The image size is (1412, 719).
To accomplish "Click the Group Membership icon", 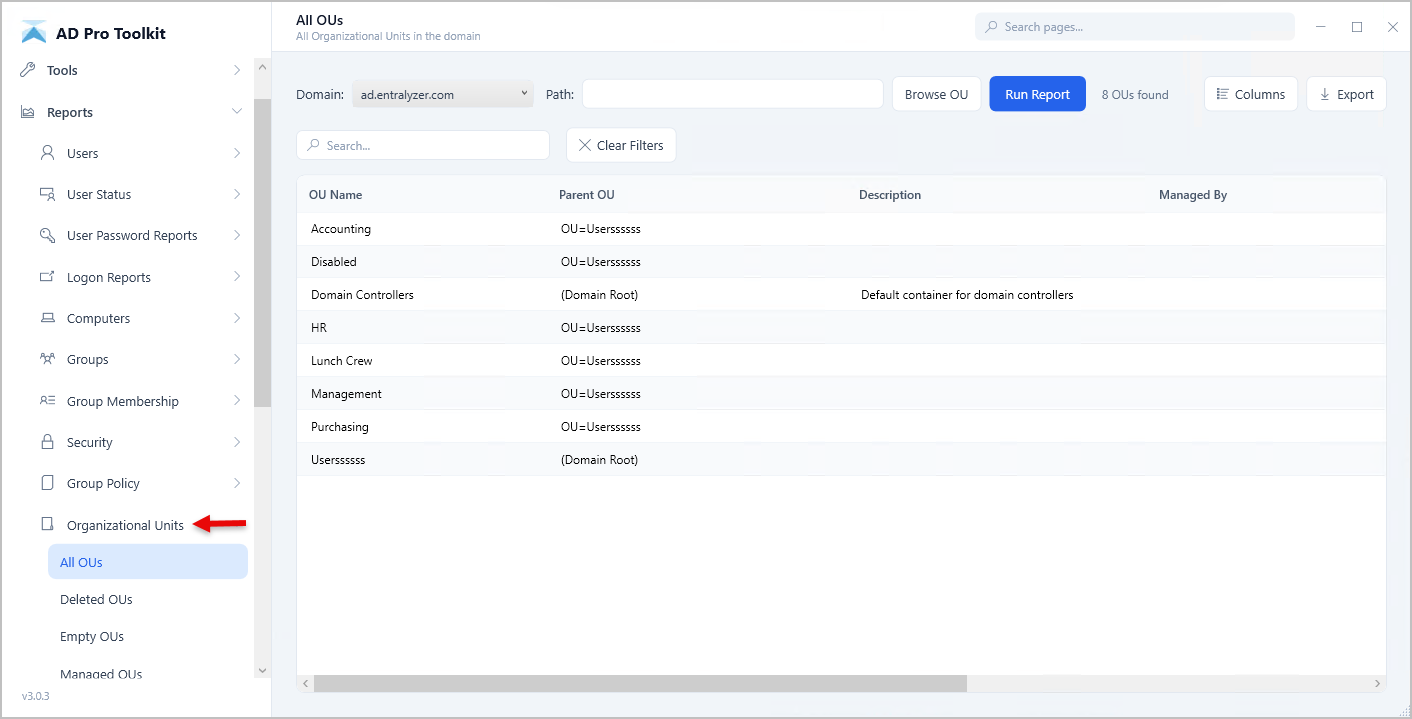I will (x=47, y=401).
